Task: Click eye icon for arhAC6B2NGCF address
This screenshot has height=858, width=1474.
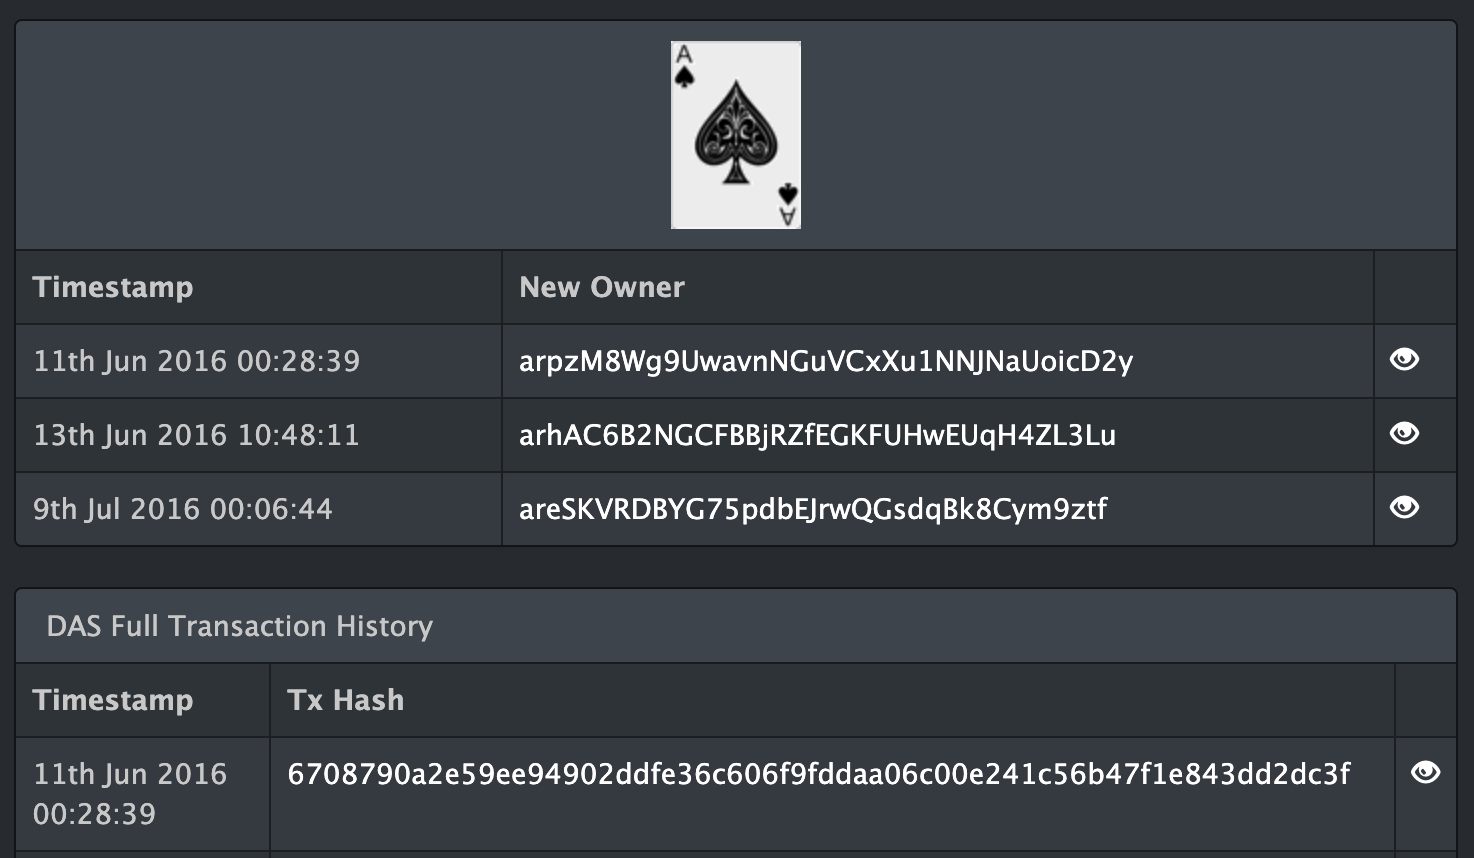Action: tap(1404, 434)
